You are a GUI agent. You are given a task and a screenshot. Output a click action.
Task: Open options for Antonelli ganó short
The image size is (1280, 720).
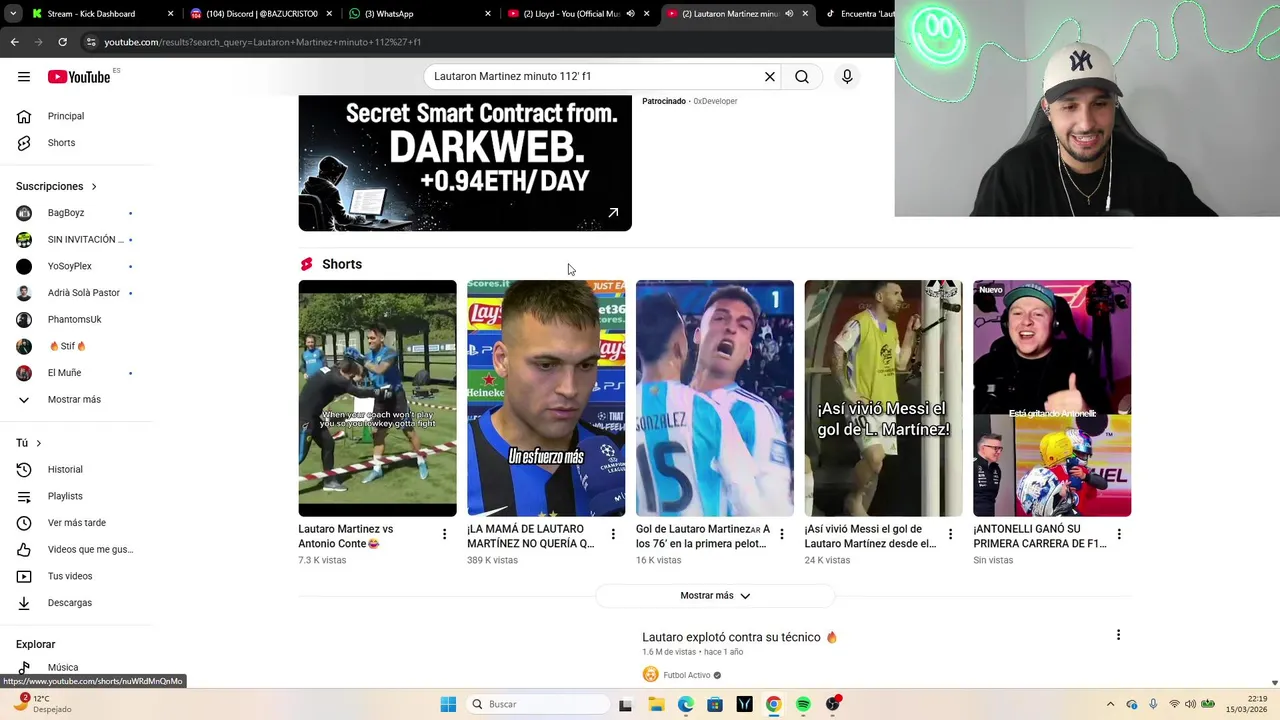(x=1119, y=535)
